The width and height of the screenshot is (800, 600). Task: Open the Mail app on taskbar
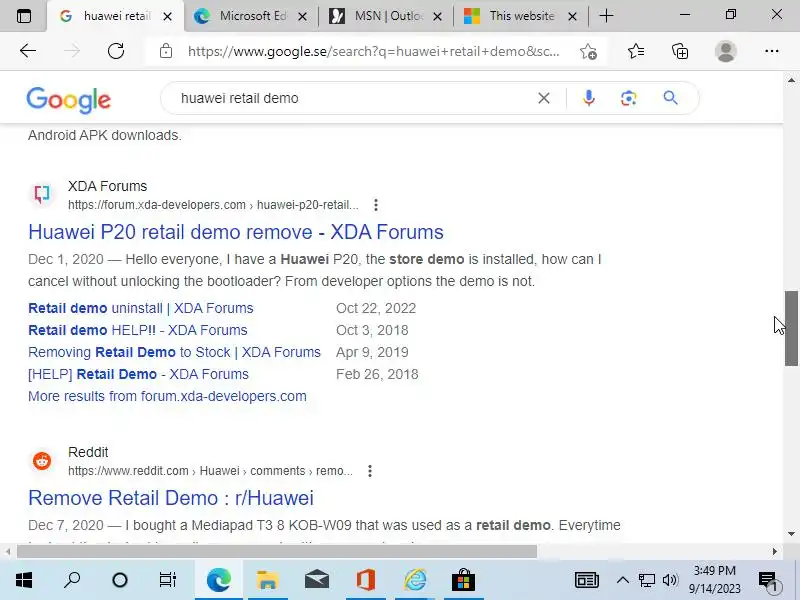pos(317,580)
